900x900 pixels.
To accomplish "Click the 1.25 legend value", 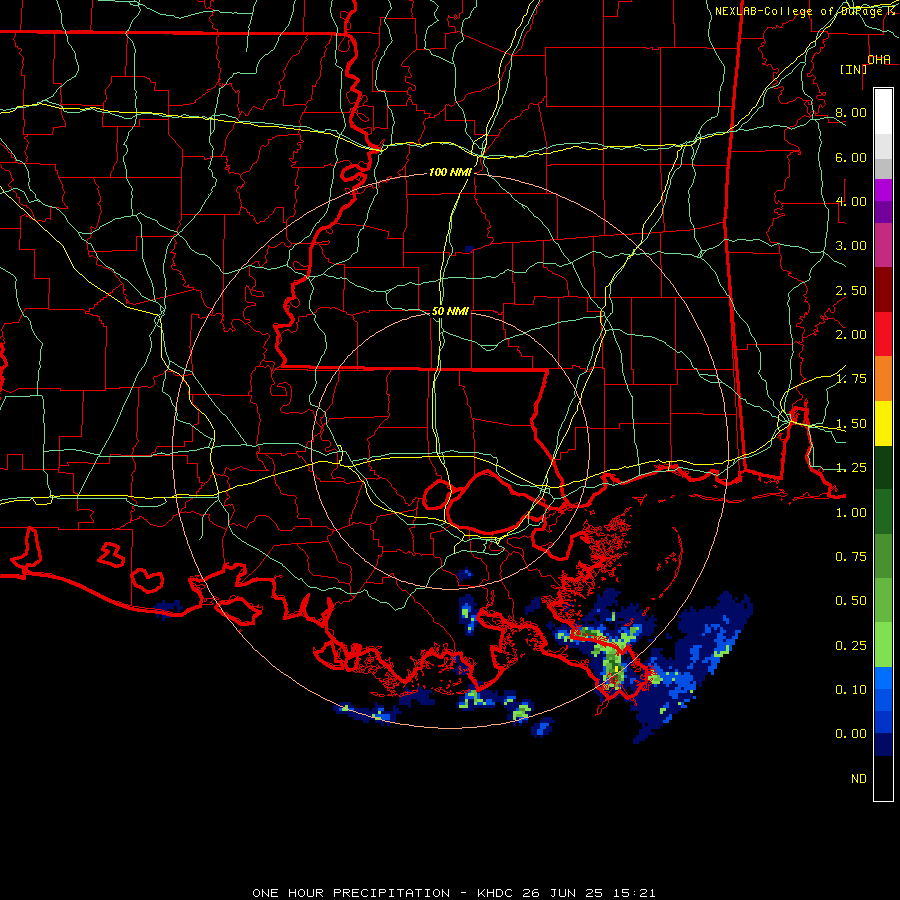I will click(x=851, y=468).
